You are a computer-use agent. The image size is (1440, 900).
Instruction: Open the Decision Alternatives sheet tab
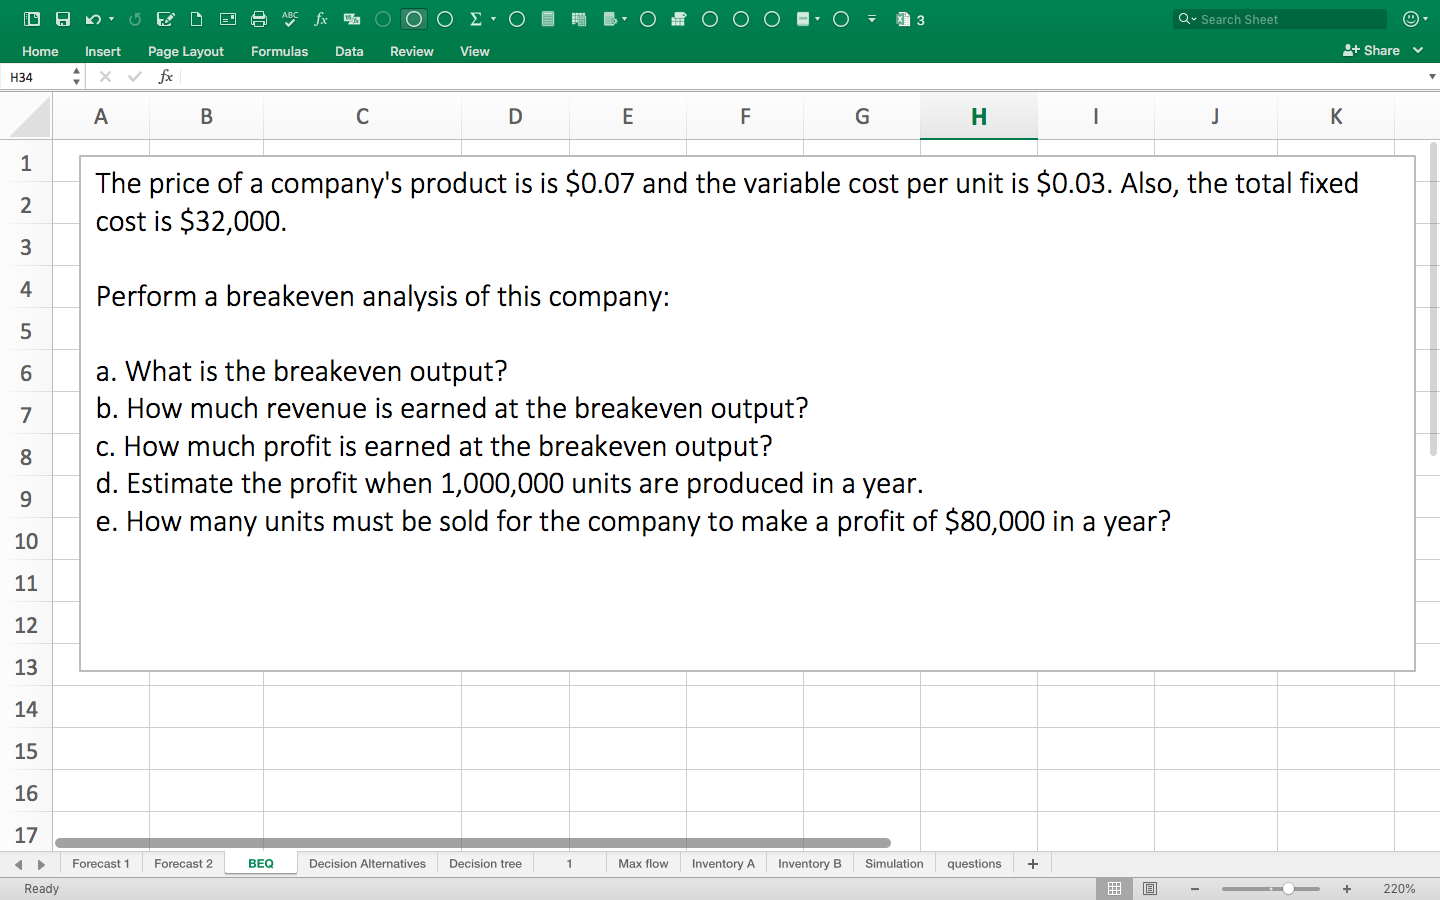pos(367,864)
